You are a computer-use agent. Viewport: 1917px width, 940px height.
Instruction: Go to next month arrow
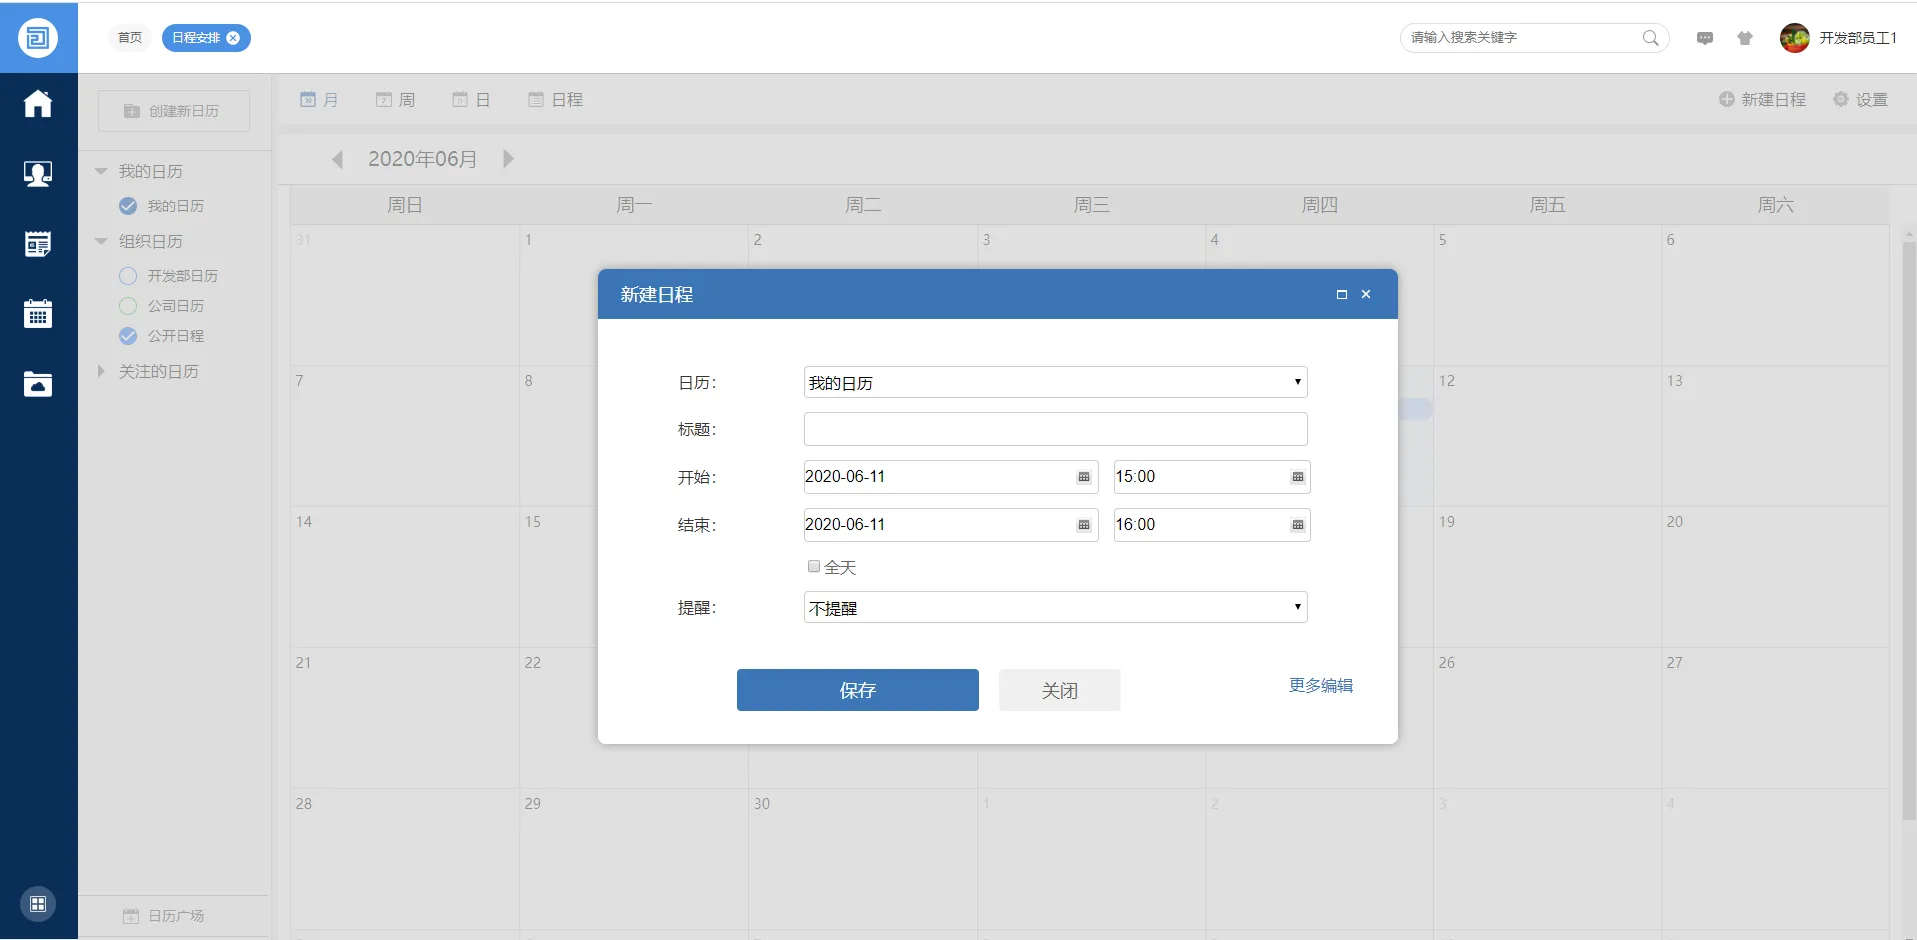508,159
